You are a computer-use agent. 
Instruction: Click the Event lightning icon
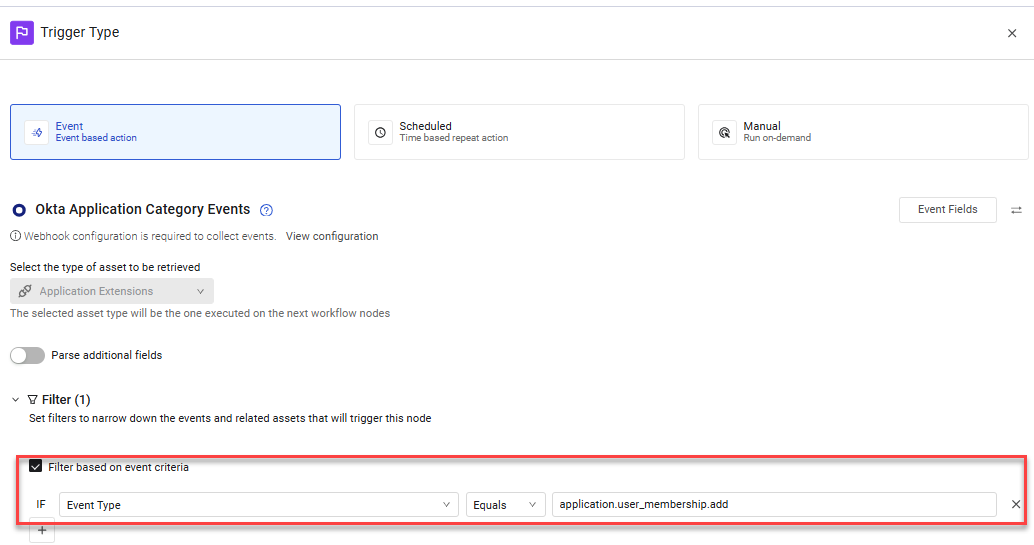tap(37, 133)
